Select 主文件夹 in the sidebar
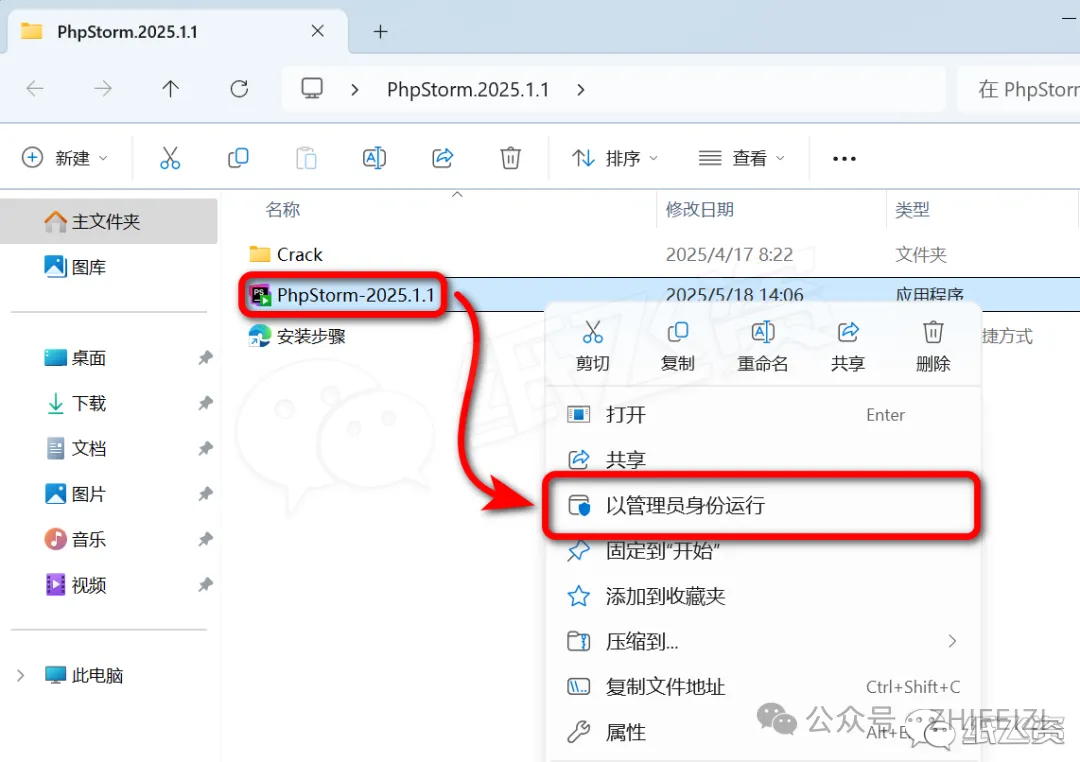The height and width of the screenshot is (762, 1080). [109, 221]
